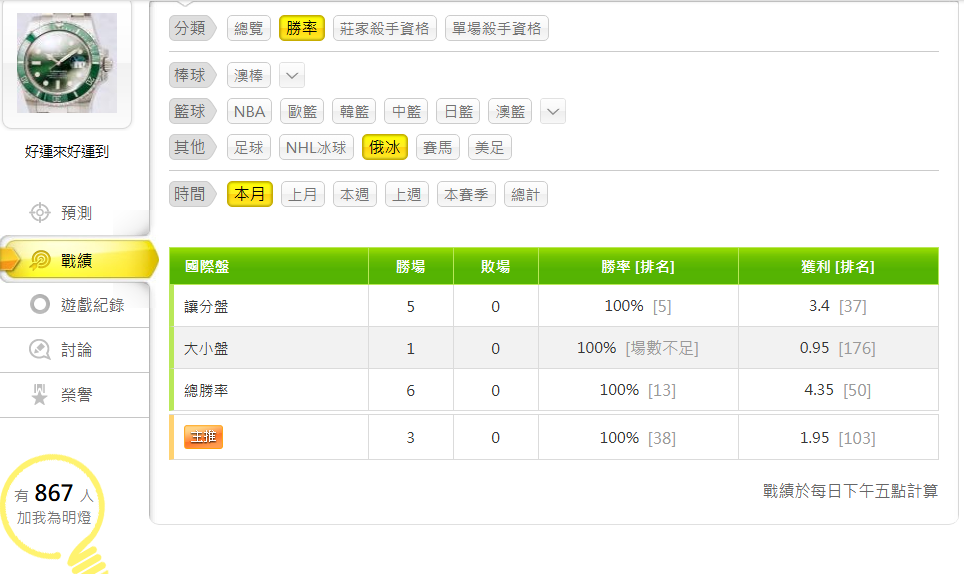
Task: Click the 大小盤 row label
Action: point(206,348)
